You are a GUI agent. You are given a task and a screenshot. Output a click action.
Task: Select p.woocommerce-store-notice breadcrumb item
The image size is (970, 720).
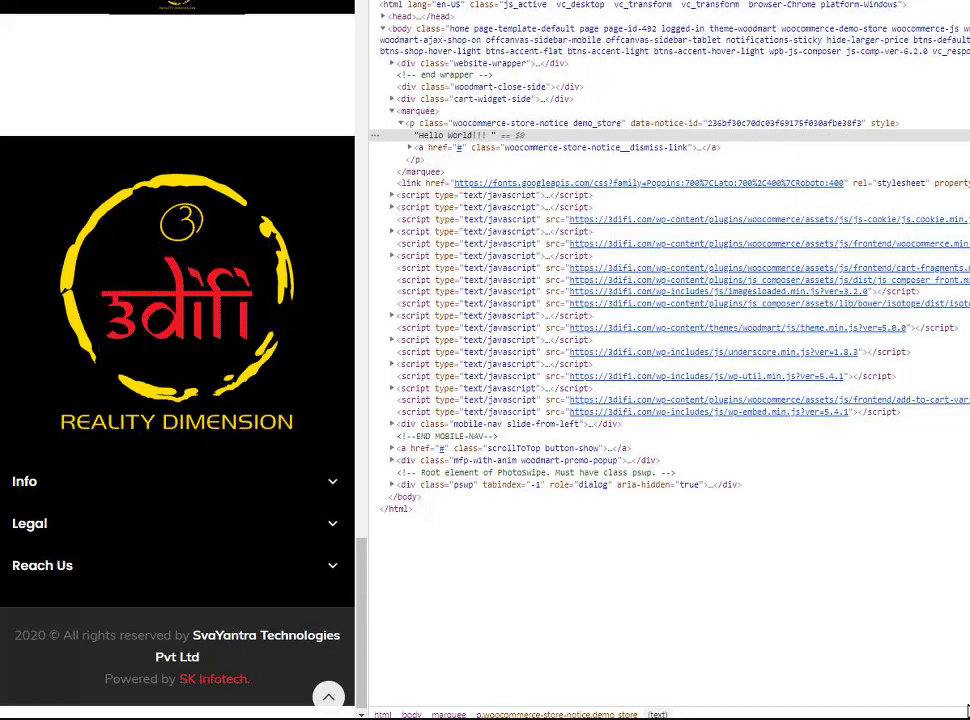(x=556, y=714)
